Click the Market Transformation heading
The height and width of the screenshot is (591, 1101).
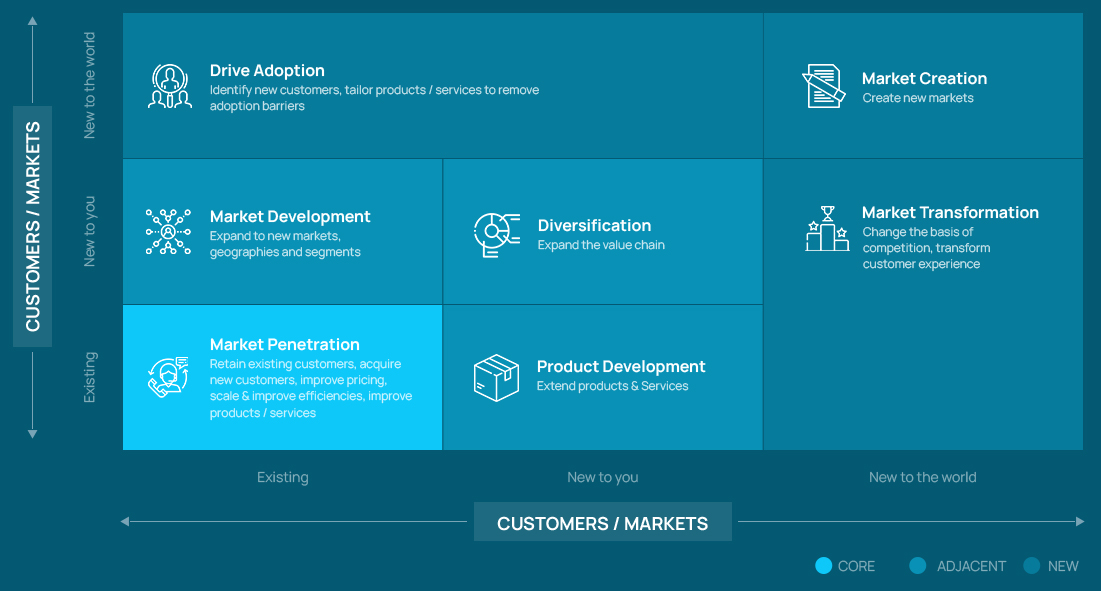[x=949, y=213]
